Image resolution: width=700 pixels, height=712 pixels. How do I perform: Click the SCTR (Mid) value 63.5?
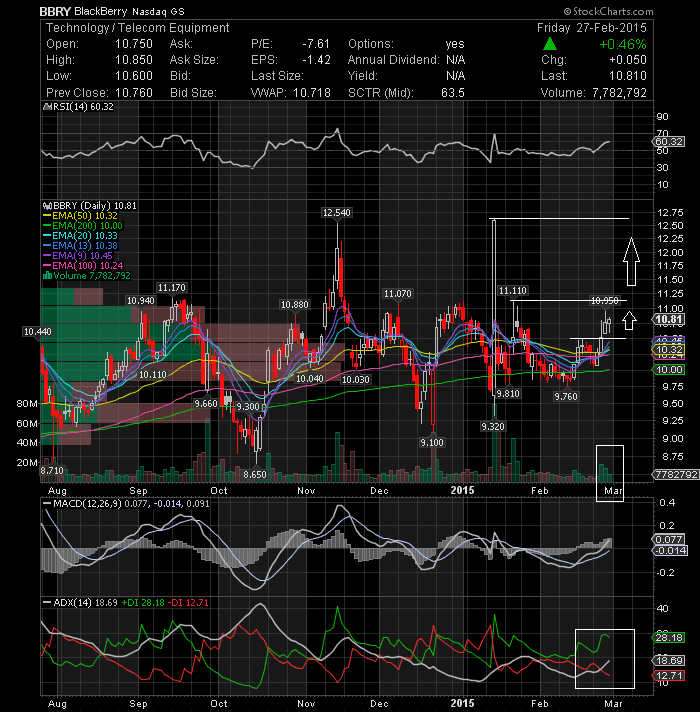(x=453, y=93)
